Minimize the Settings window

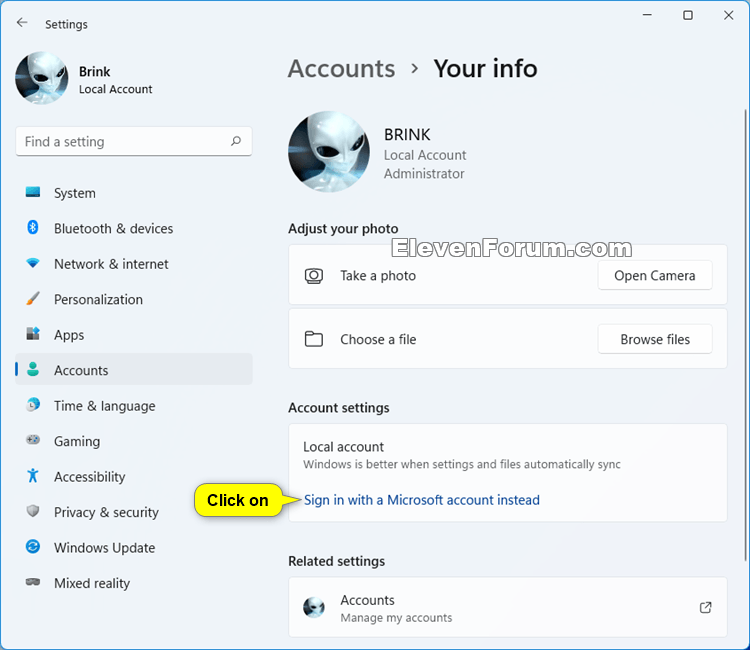pos(647,15)
